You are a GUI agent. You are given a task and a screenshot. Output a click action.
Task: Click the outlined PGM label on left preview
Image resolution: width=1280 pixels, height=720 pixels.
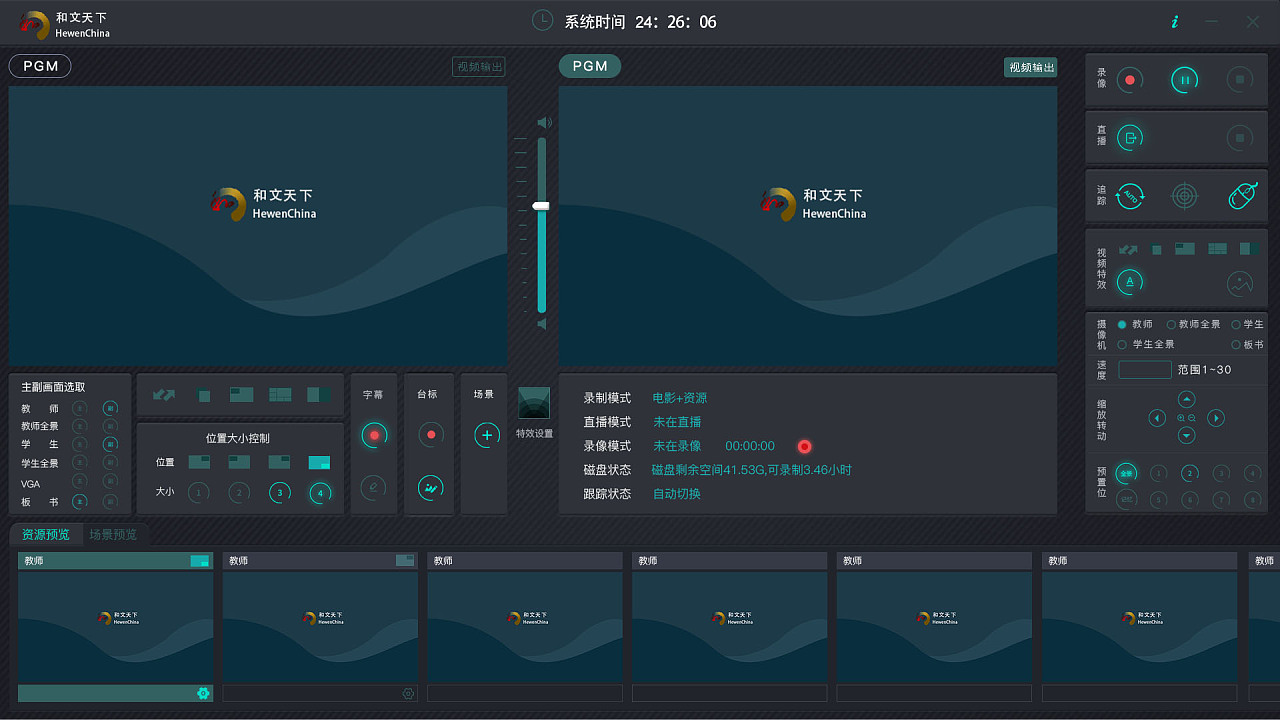tap(40, 66)
